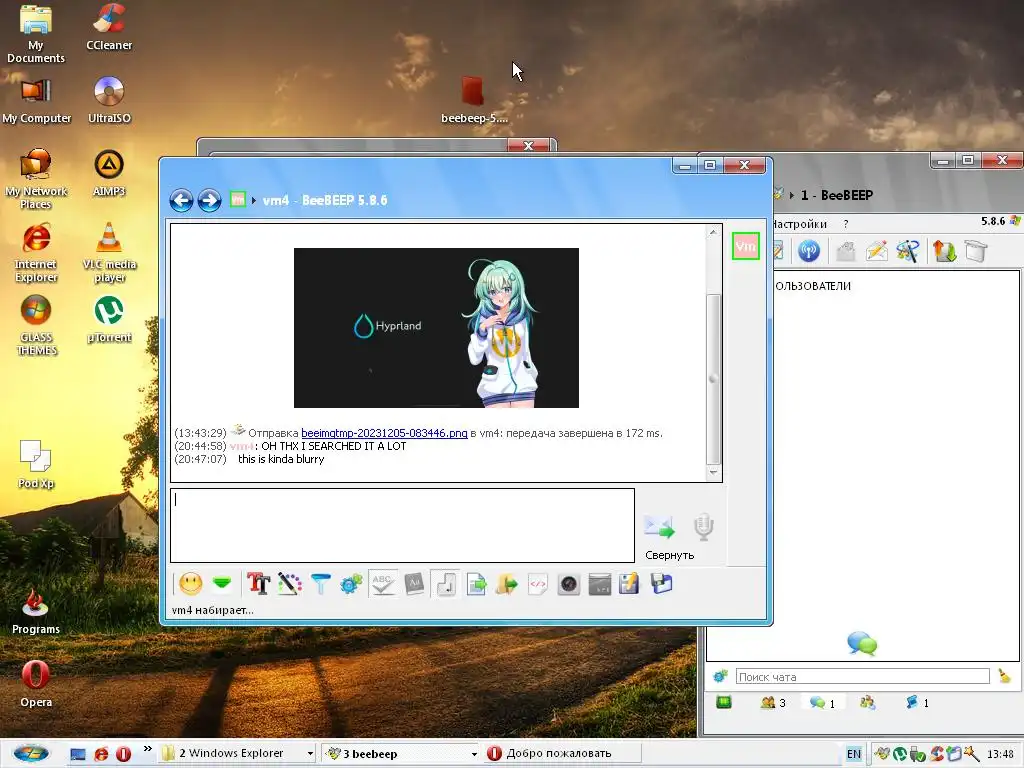Open the font color picker pencil icon
This screenshot has height=768, width=1024.
(289, 583)
